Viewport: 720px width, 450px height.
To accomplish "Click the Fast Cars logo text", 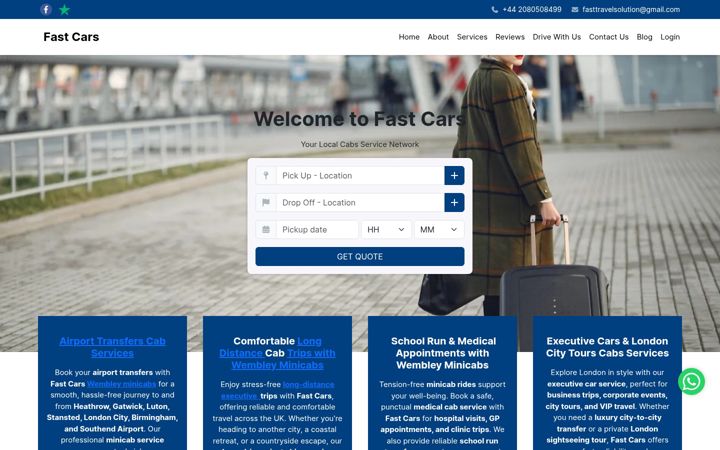I will [71, 37].
